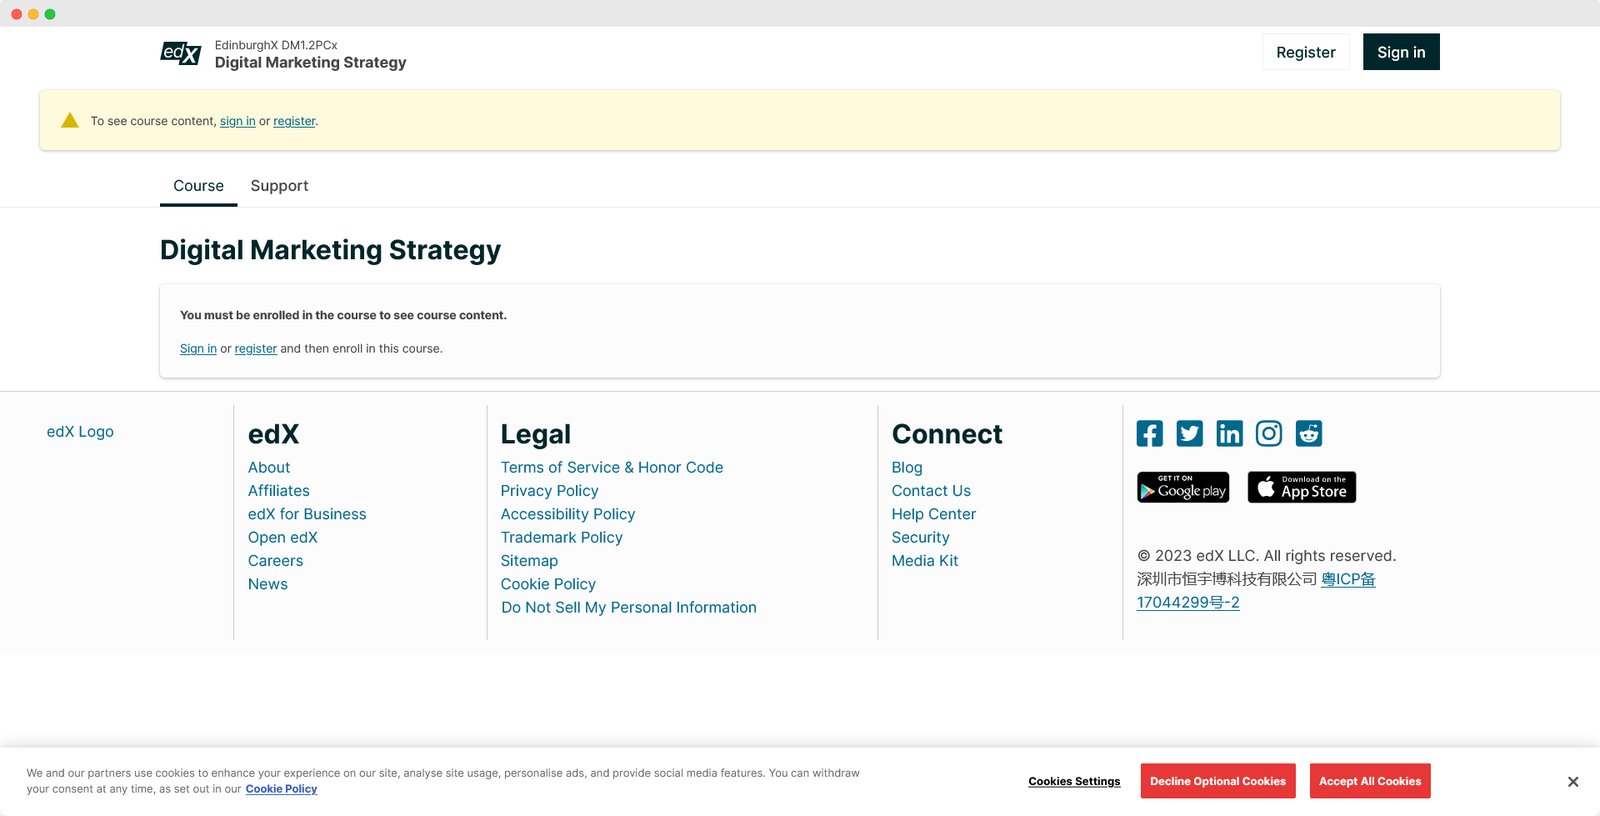The width and height of the screenshot is (1600, 816).
Task: Click the macOS green maximize button
Action: [x=50, y=14]
